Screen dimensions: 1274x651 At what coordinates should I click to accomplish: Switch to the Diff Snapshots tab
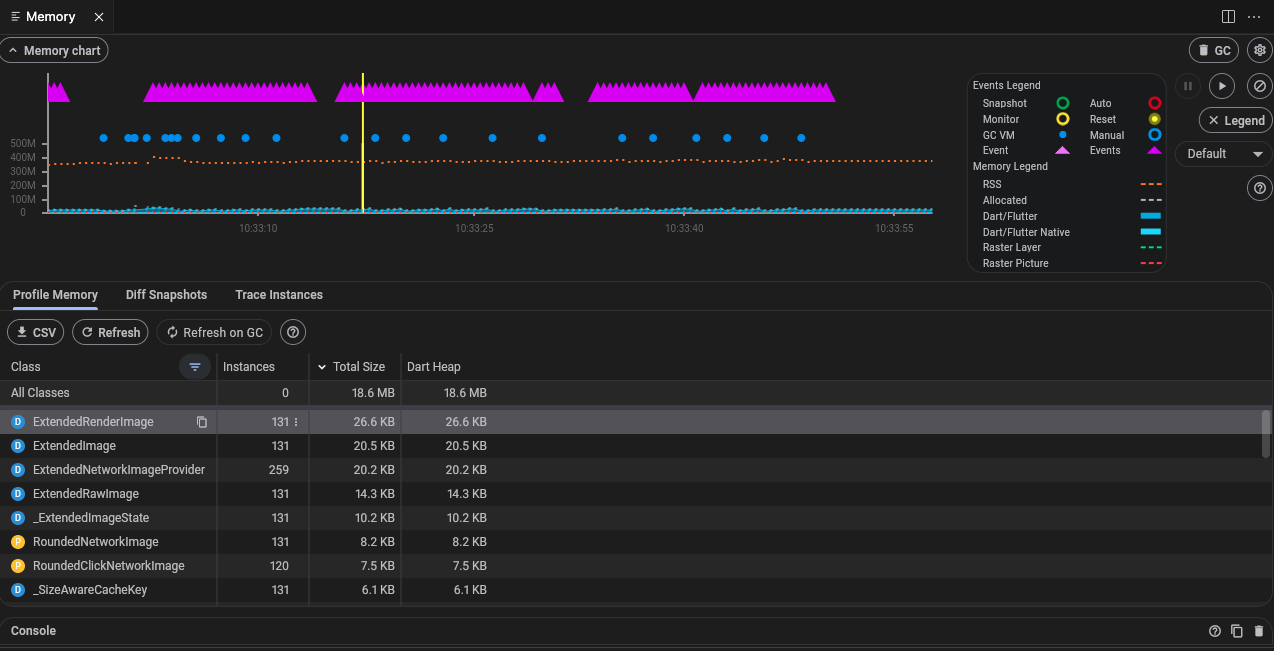click(166, 295)
